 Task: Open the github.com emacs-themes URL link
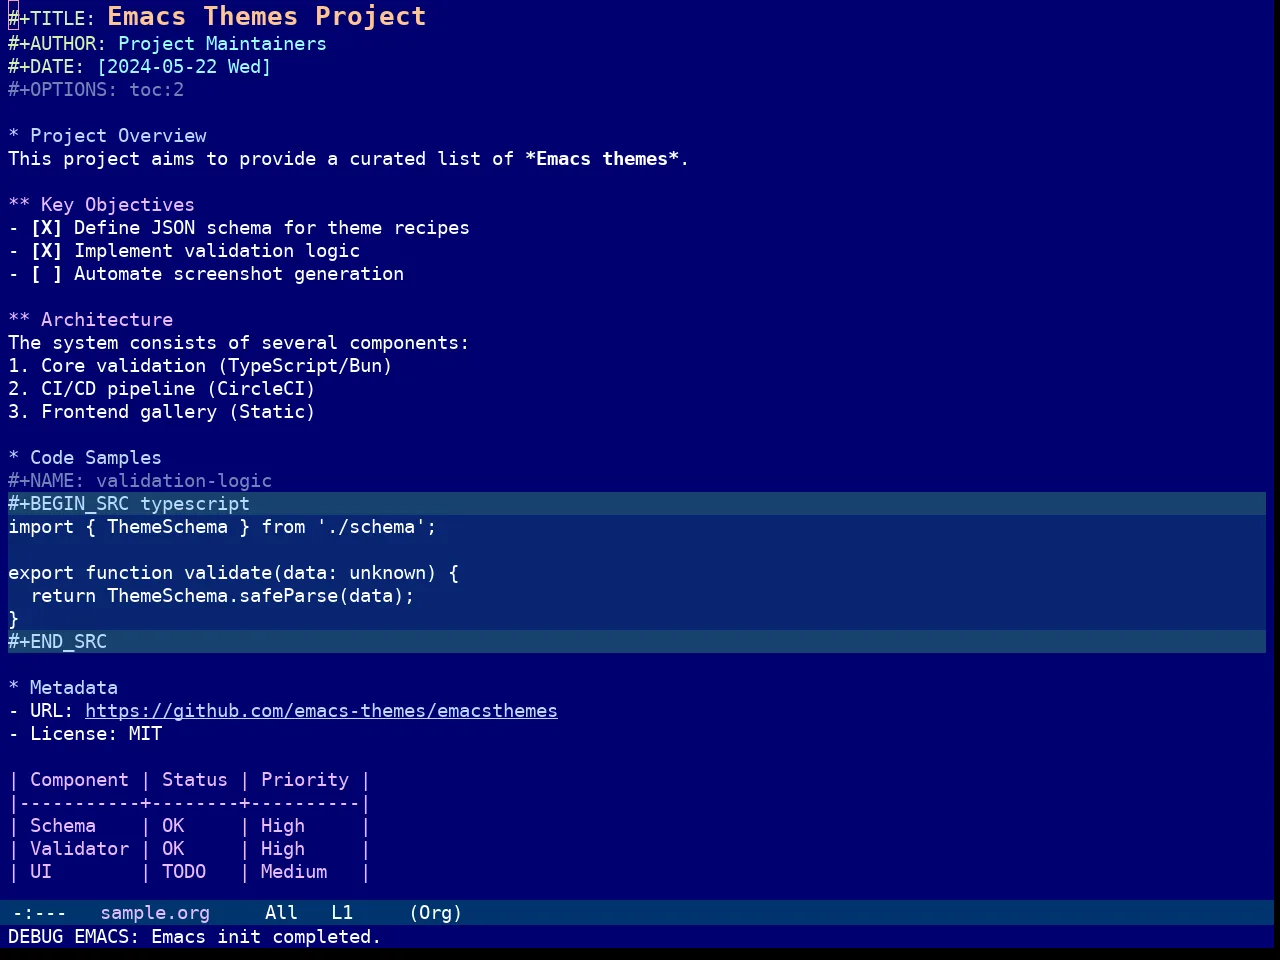pos(321,711)
